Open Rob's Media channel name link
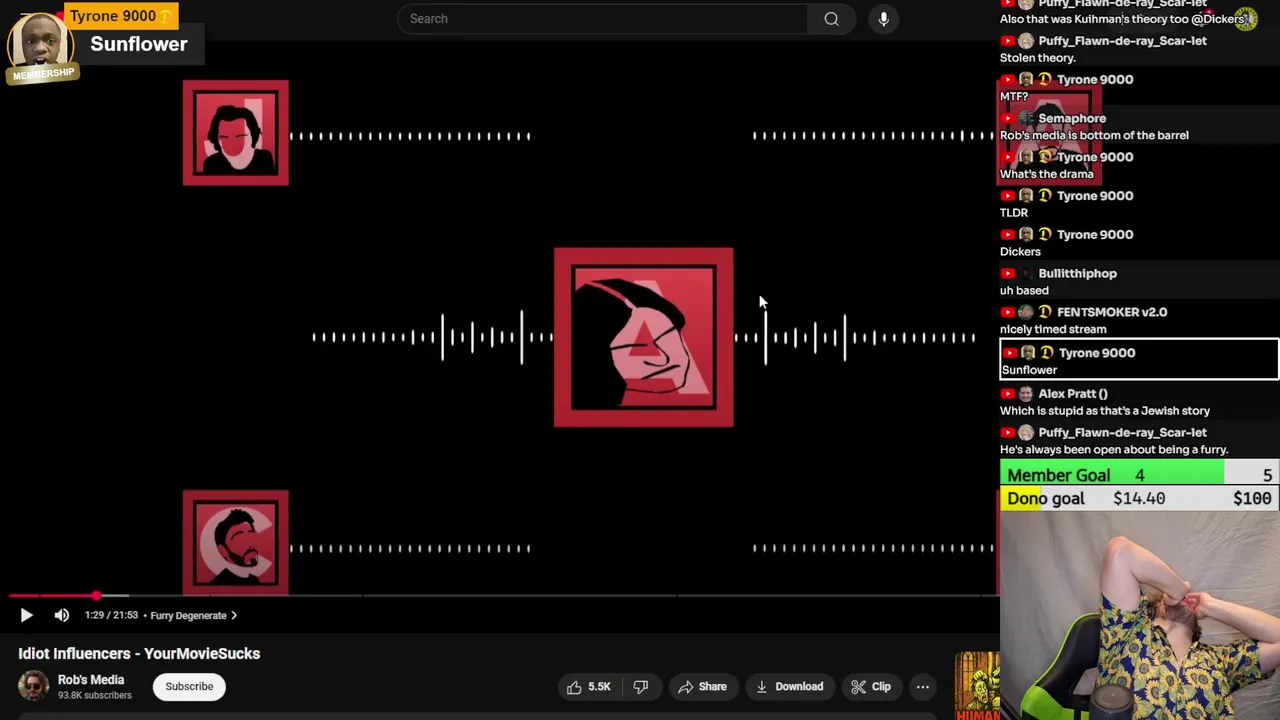Screen dimensions: 1280x720 click(x=91, y=680)
